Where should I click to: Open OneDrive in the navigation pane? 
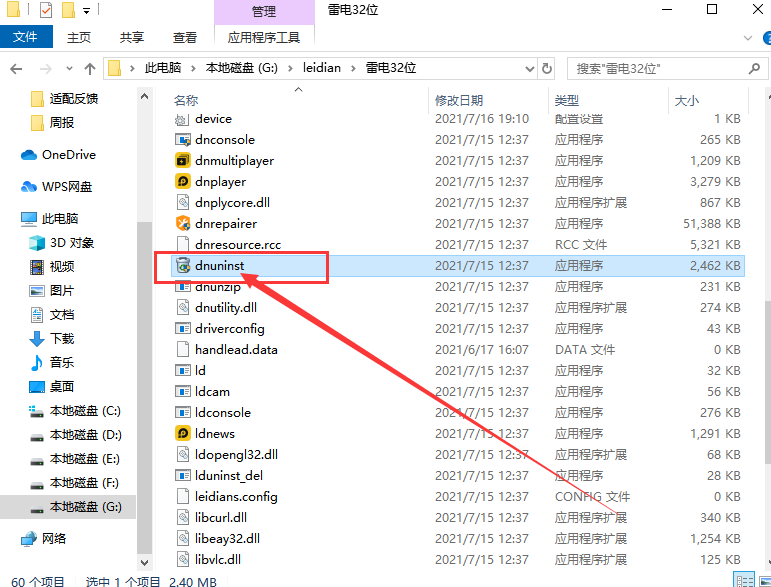(x=68, y=155)
